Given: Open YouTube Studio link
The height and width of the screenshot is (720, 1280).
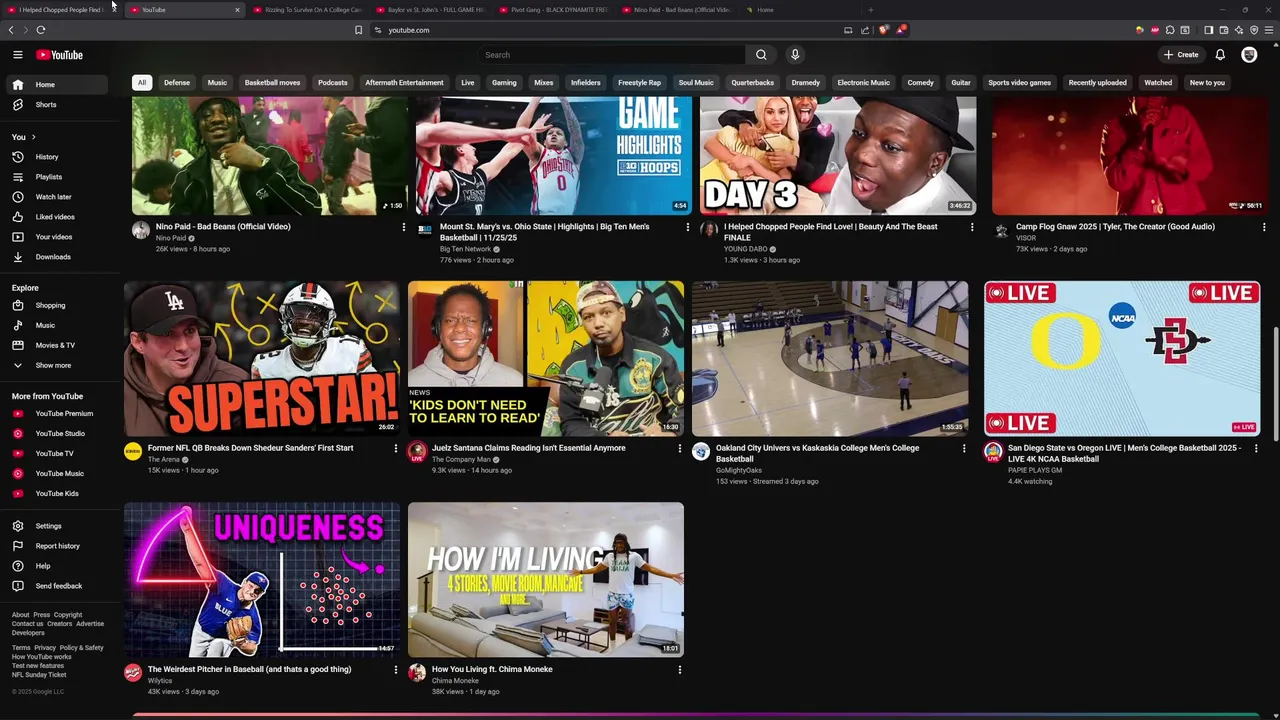Looking at the screenshot, I should click(x=60, y=433).
